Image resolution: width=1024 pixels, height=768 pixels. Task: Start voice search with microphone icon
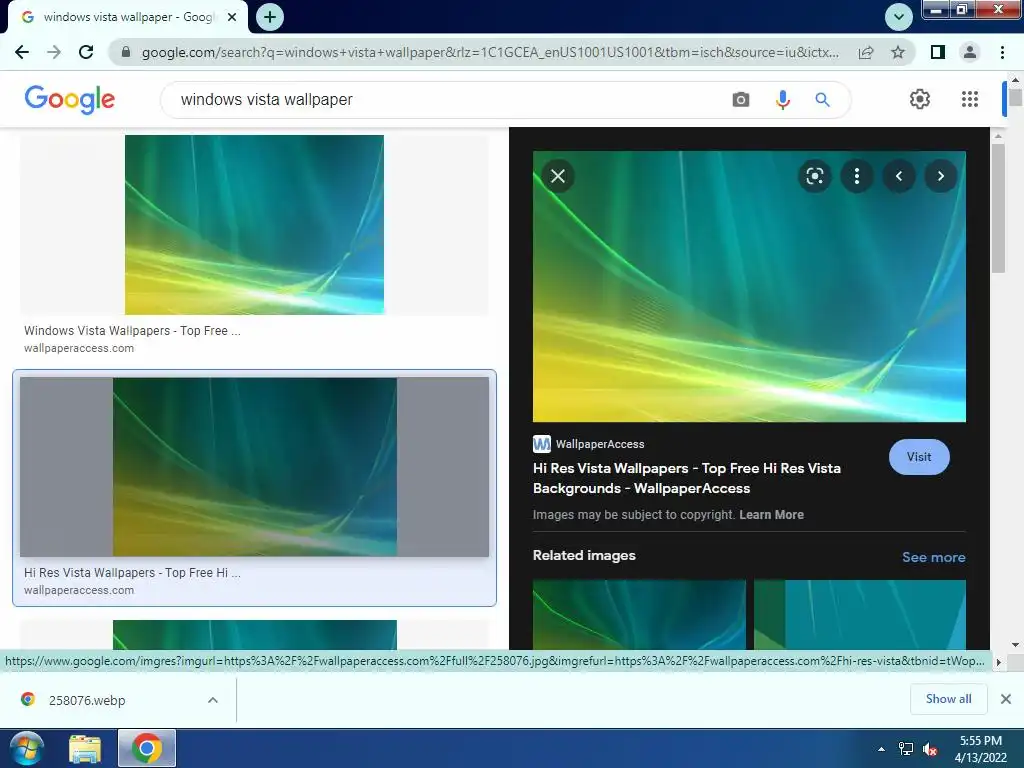(x=782, y=100)
